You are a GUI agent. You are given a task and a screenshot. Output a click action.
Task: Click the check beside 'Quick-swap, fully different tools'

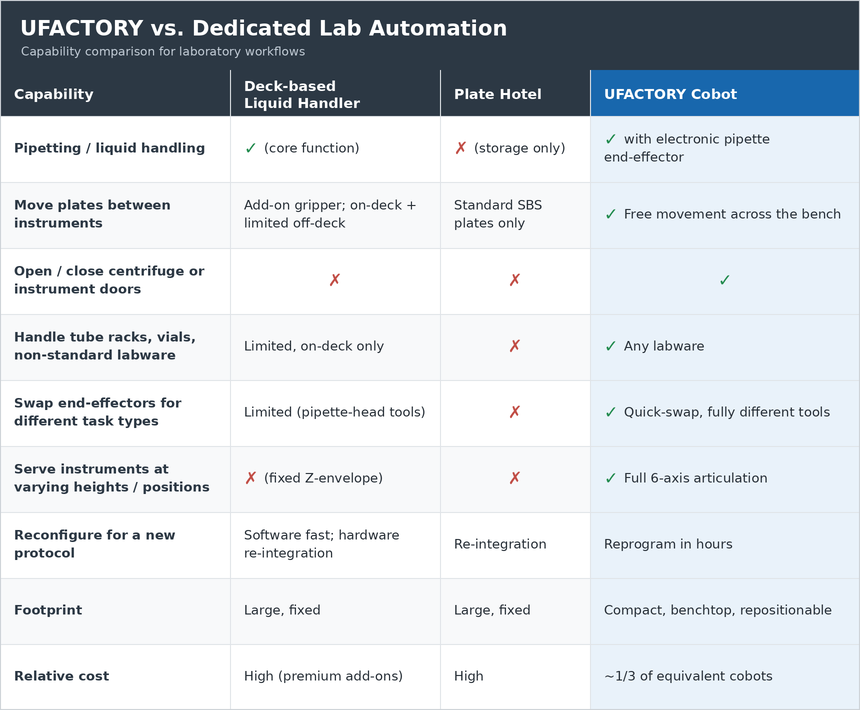(610, 412)
